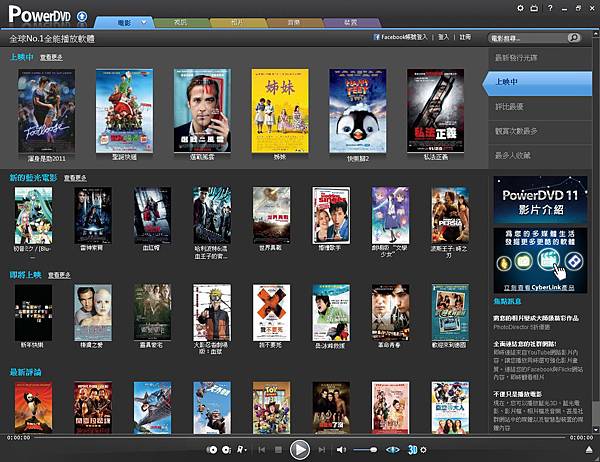
Task: Open the yellow 姊妹 movie poster
Action: pos(280,111)
